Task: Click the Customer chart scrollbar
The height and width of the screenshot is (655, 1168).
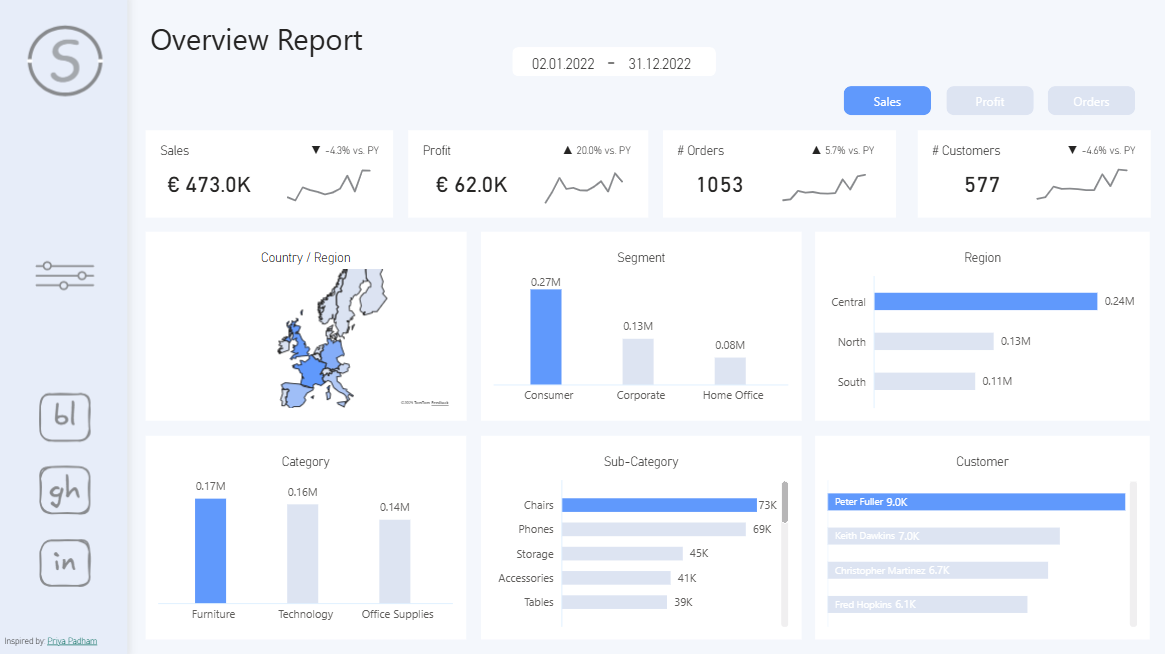Action: coord(1134,554)
